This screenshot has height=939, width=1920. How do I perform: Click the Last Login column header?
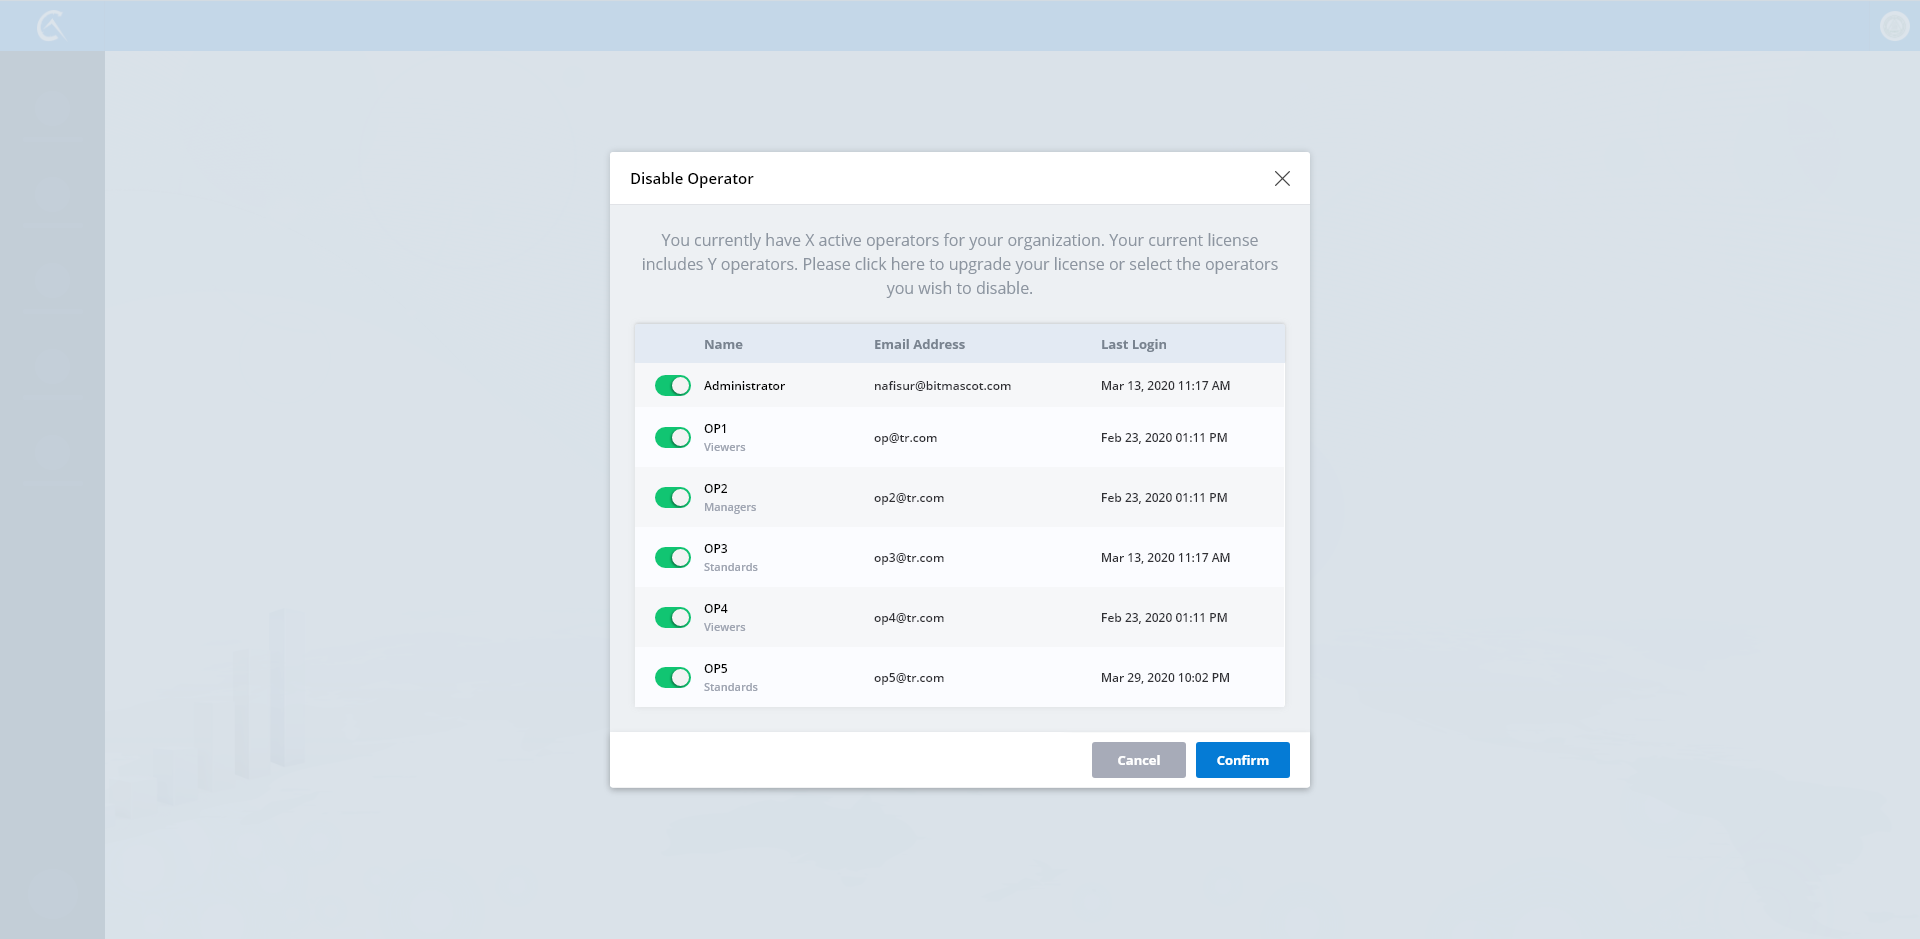(x=1133, y=344)
